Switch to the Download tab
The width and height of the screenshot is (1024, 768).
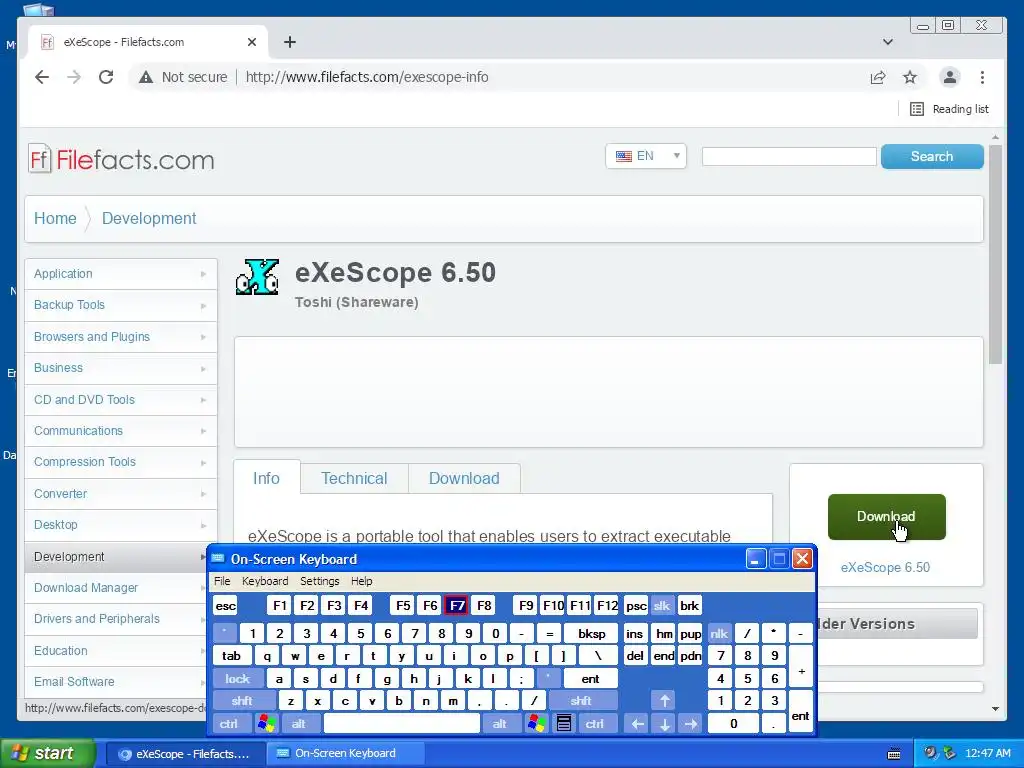(x=464, y=478)
